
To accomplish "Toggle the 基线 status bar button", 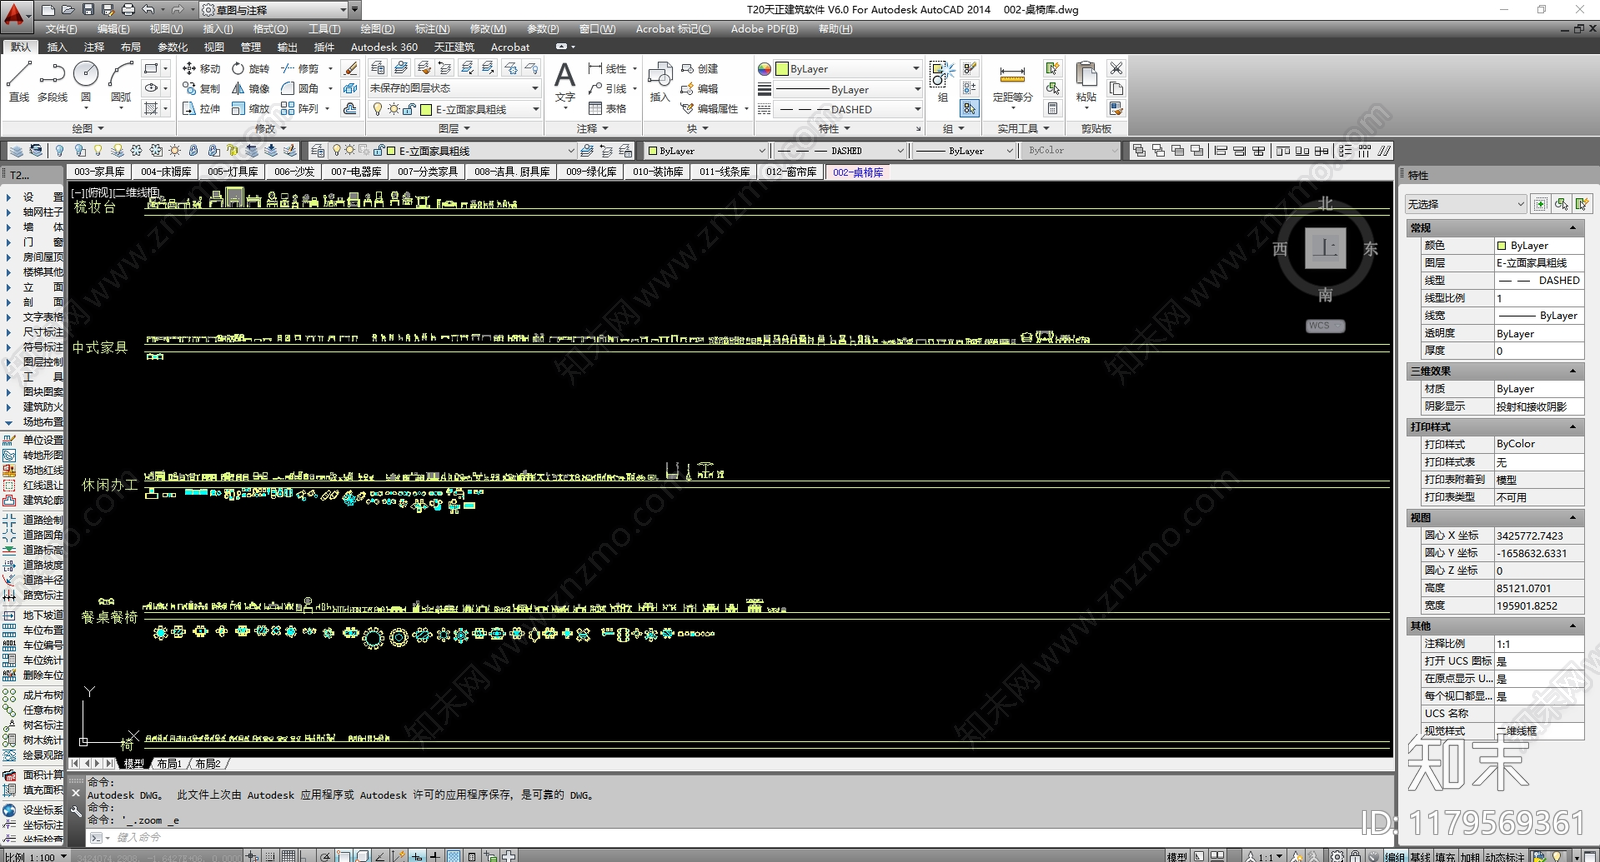I will (1420, 856).
